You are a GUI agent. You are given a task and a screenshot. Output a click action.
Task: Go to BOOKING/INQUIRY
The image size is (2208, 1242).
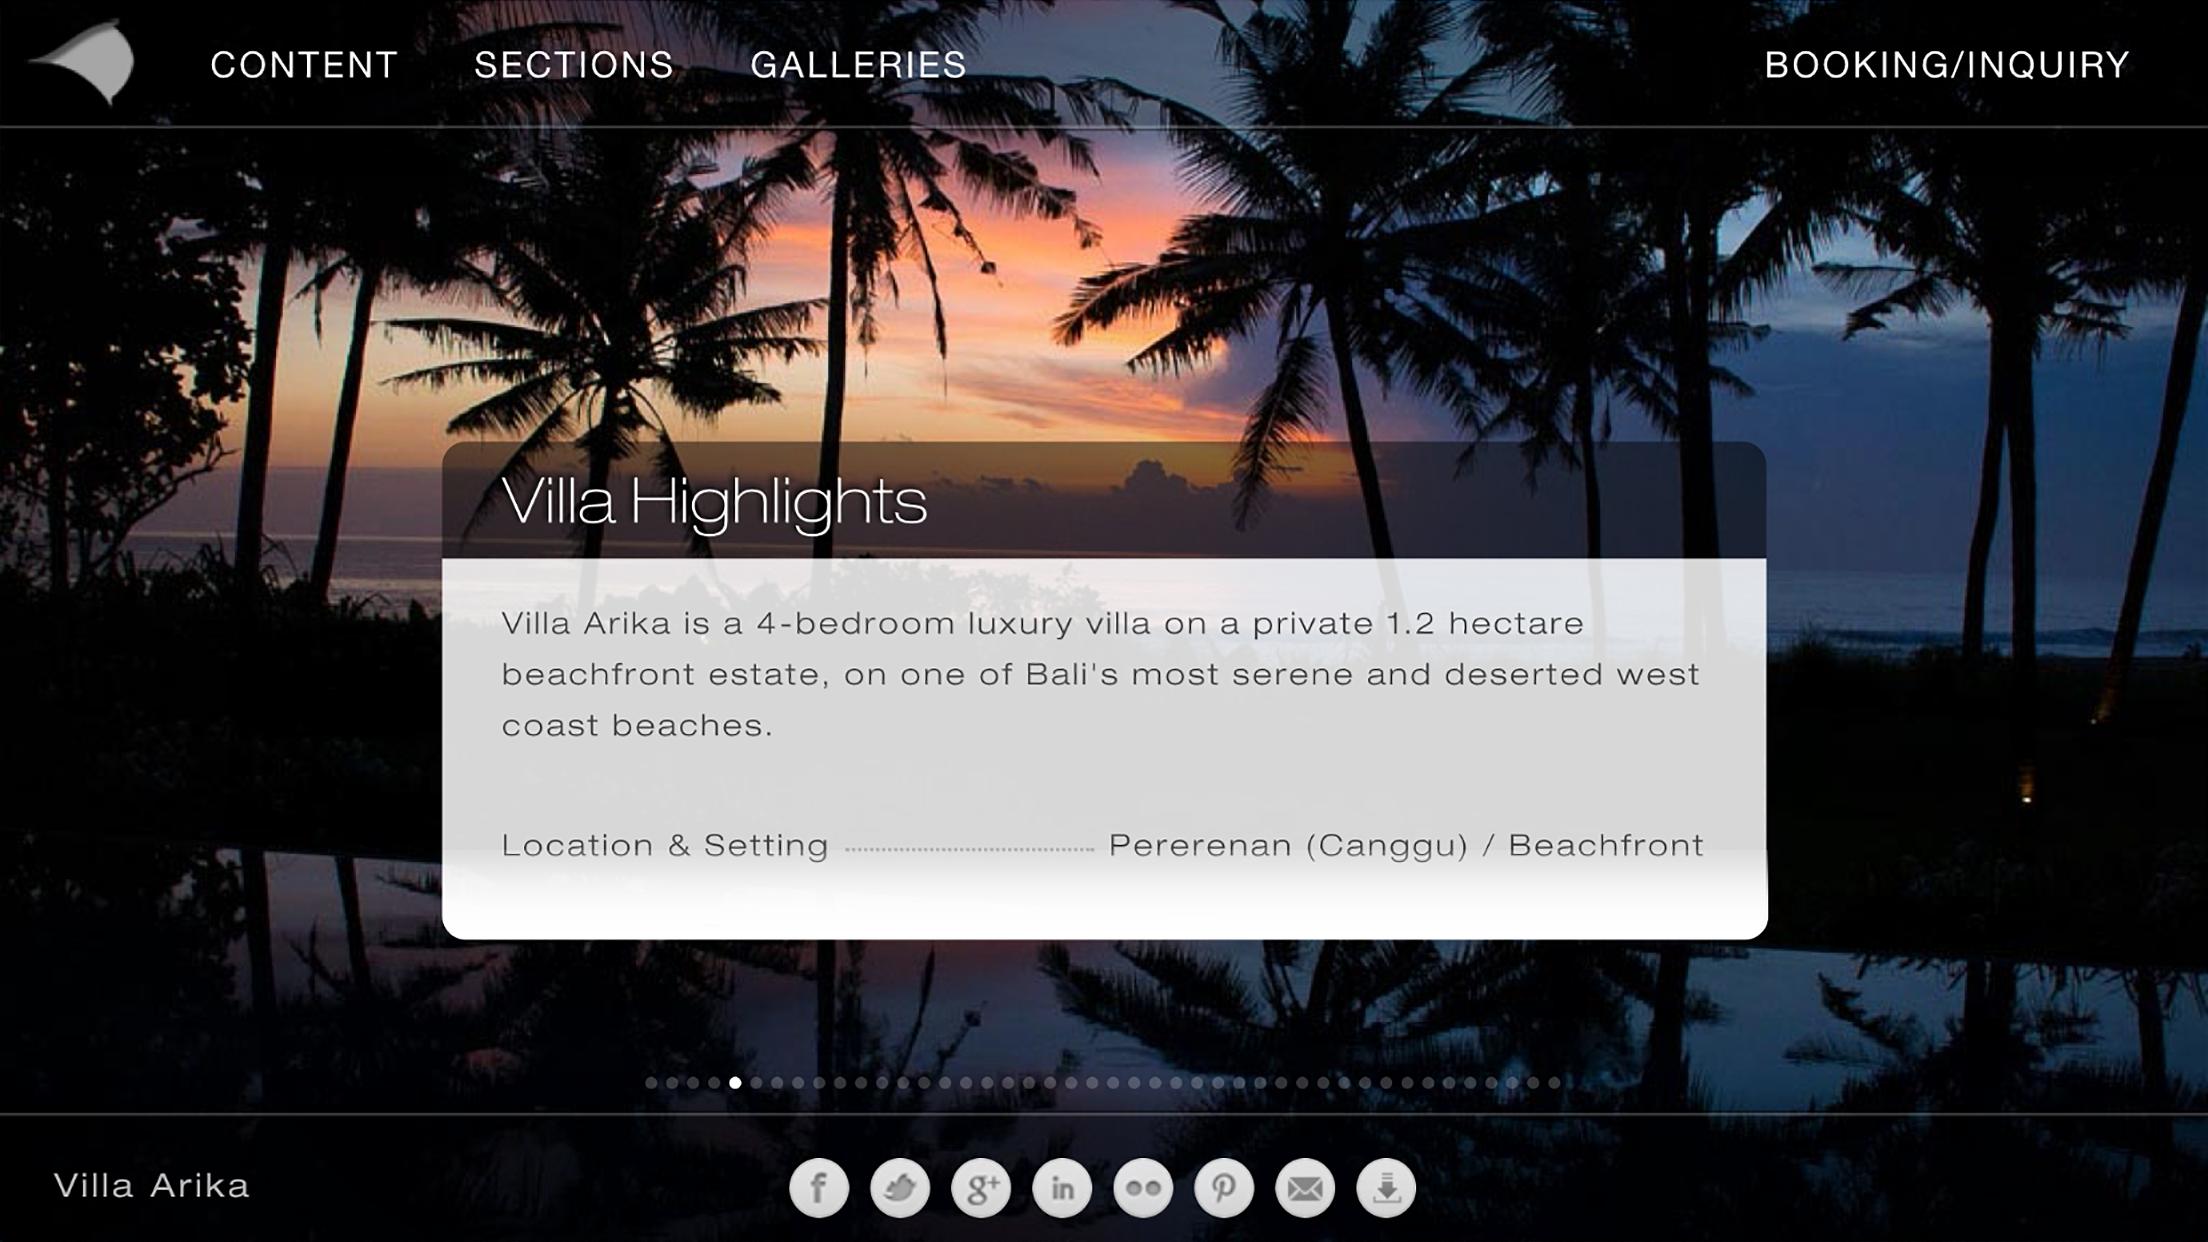(1947, 65)
